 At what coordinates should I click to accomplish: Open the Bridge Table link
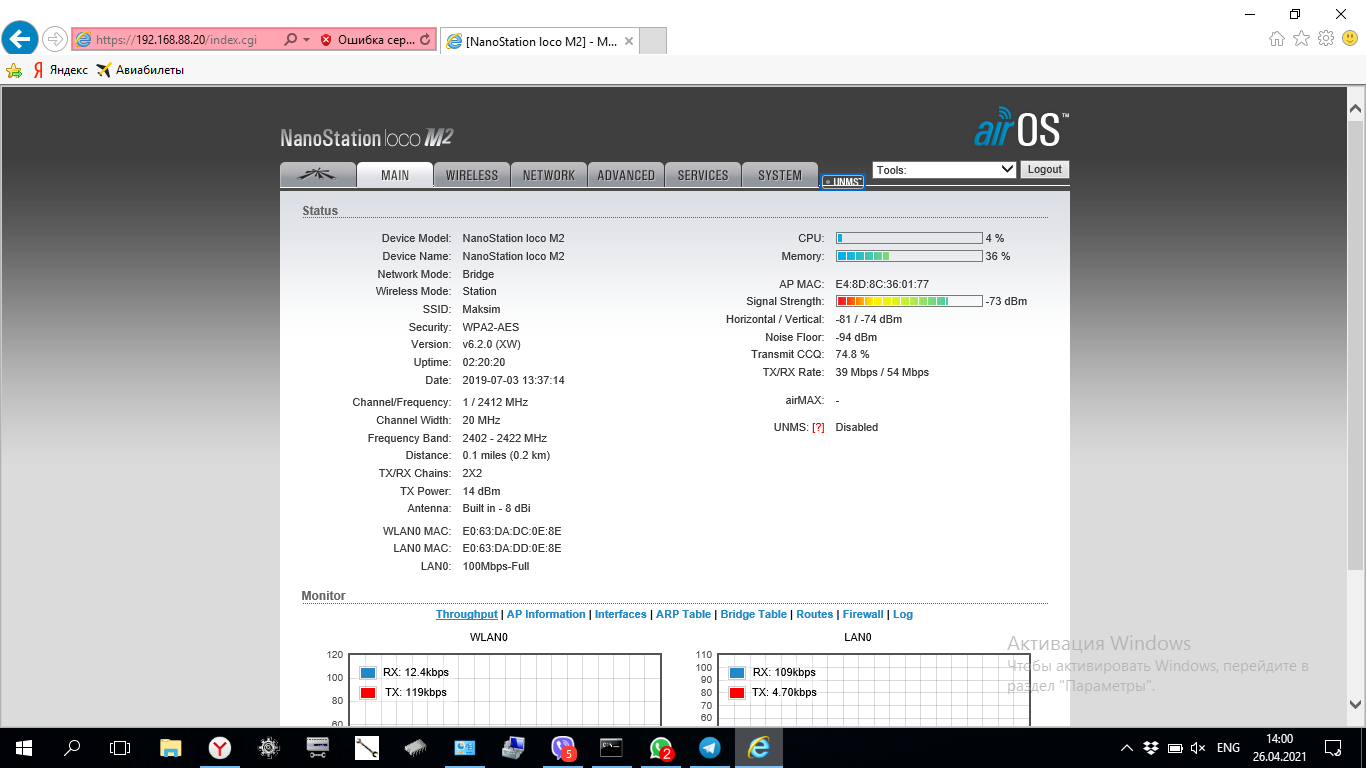point(754,614)
